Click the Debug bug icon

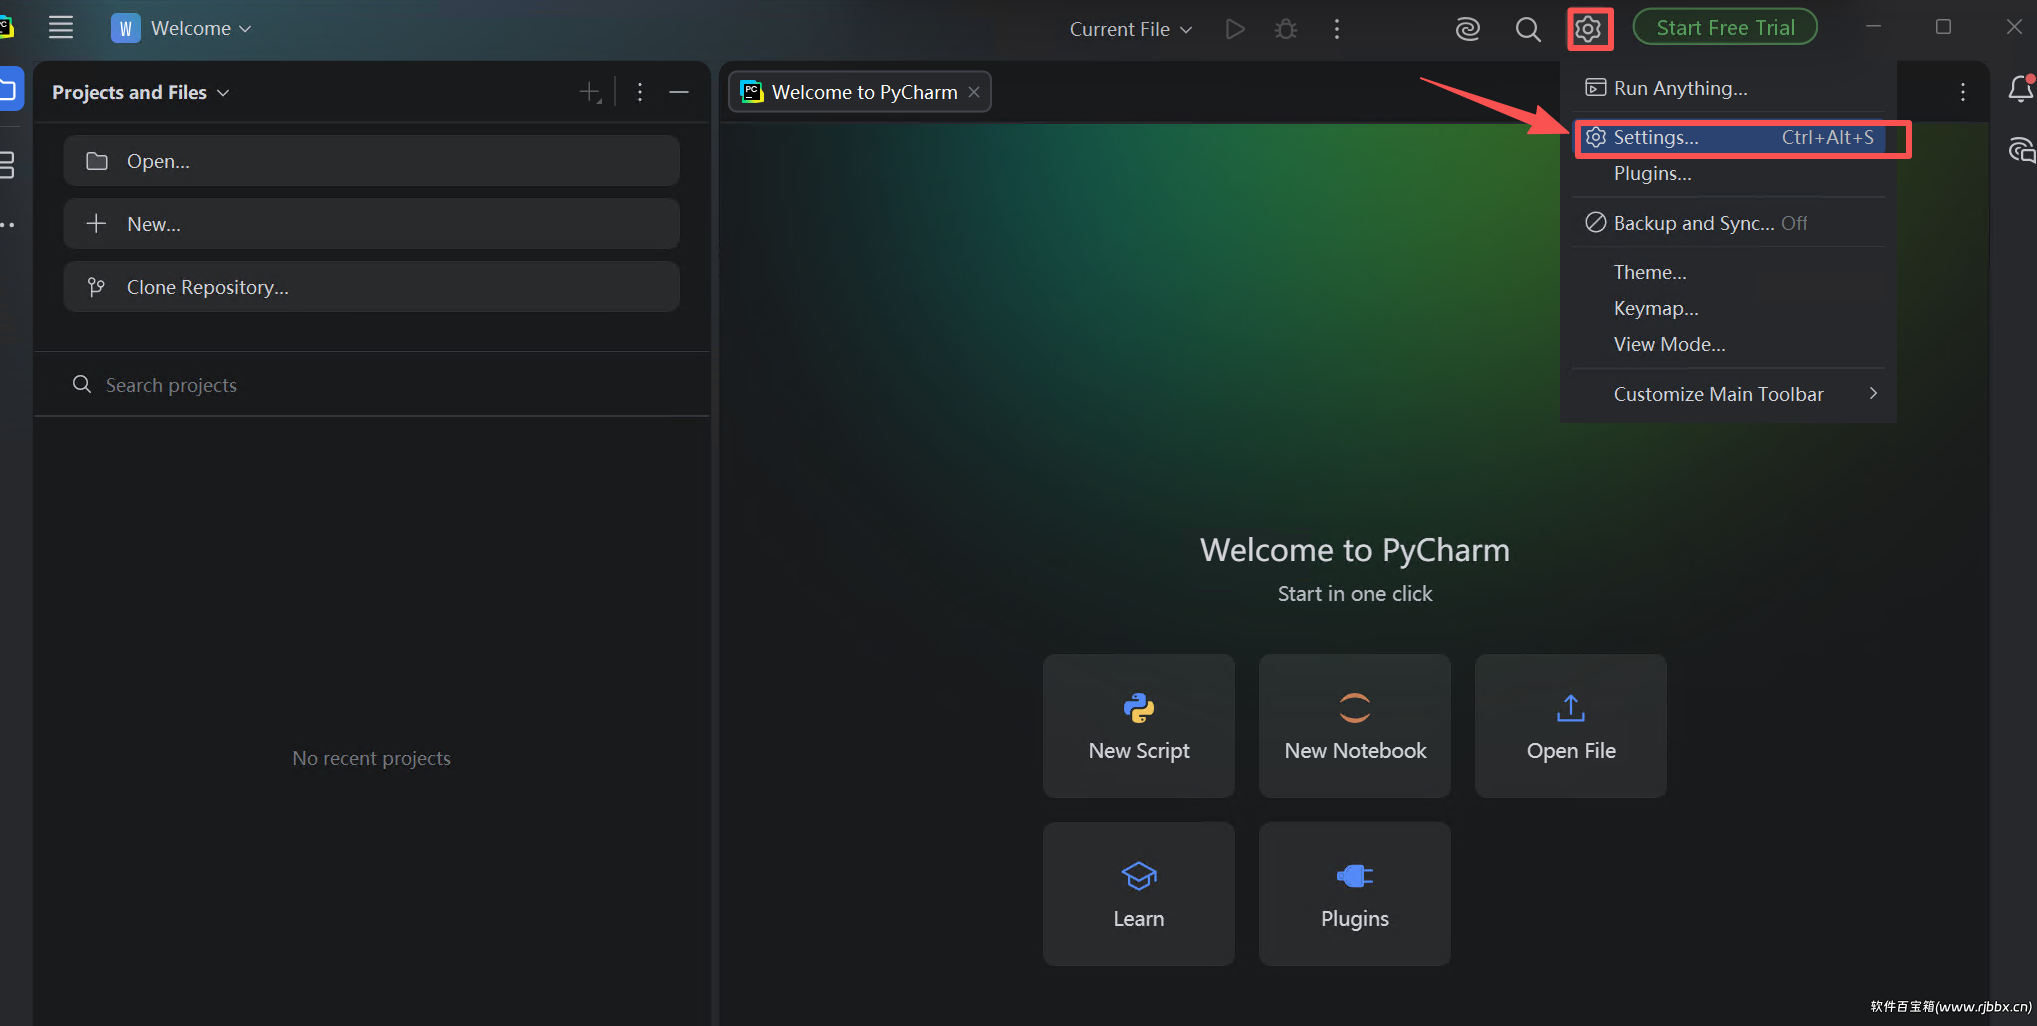pyautogui.click(x=1286, y=29)
